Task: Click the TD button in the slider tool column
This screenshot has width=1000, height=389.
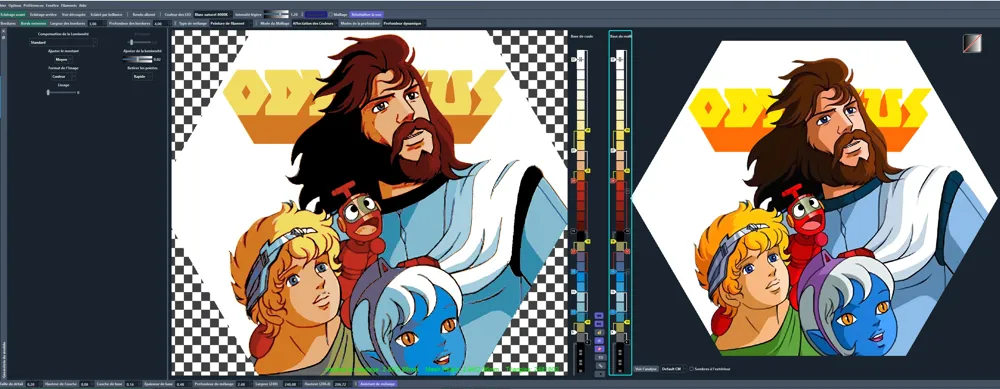Action: [599, 357]
